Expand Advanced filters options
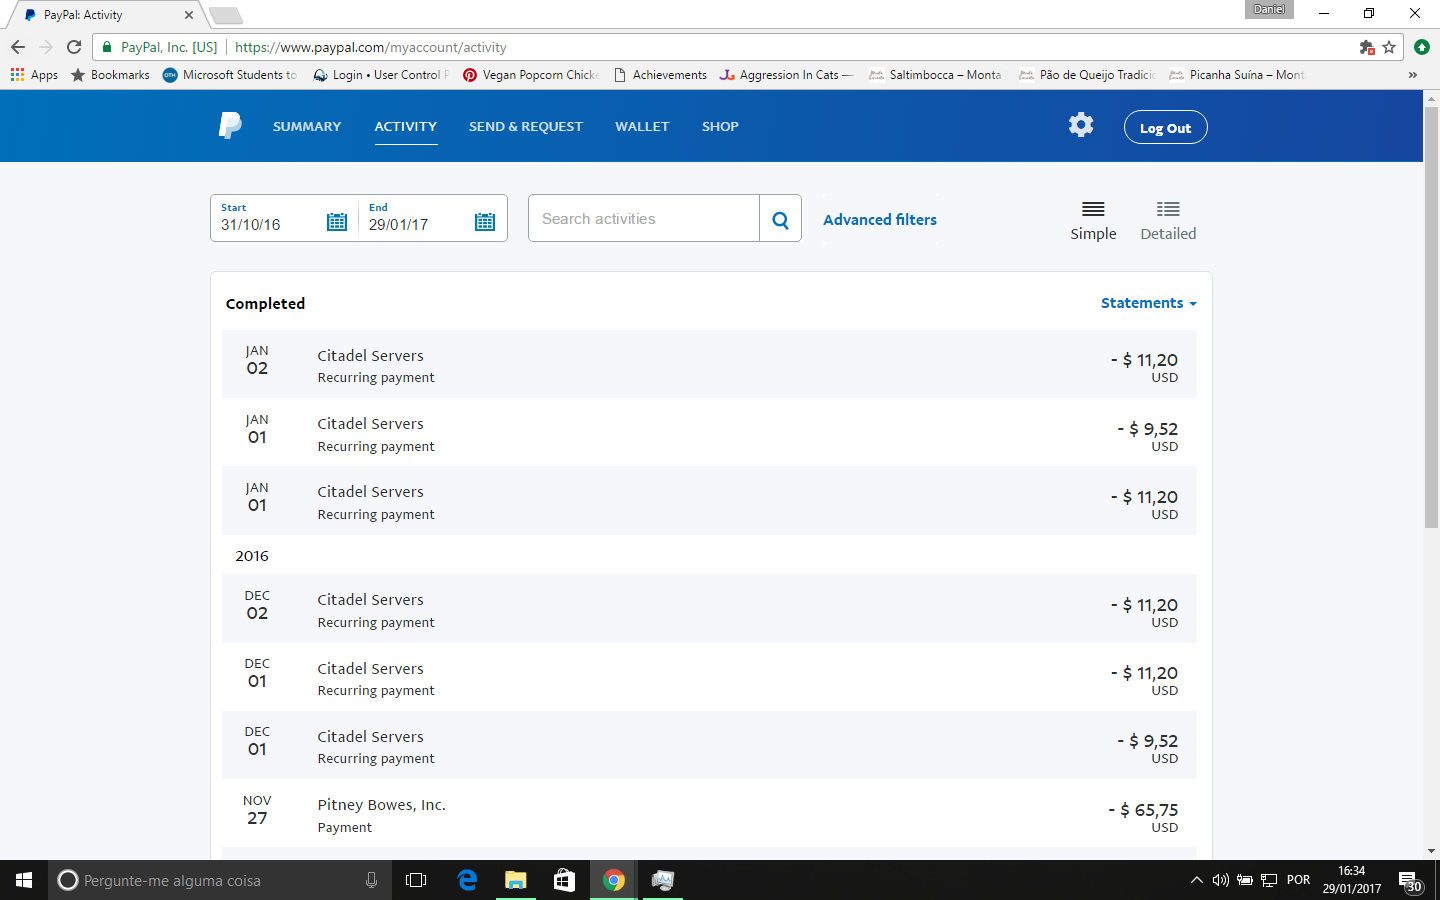 click(x=879, y=220)
